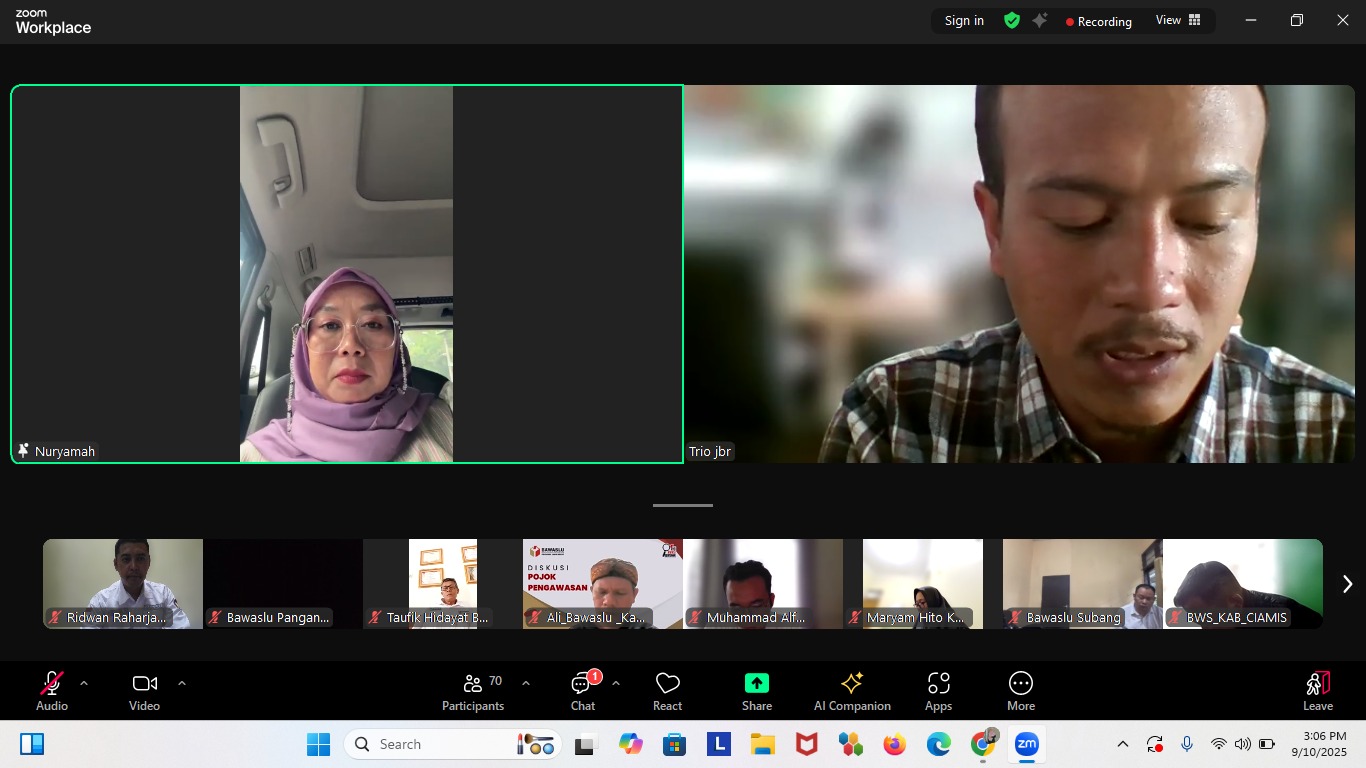This screenshot has height=768, width=1366.
Task: Click the green security shield icon
Action: (1011, 20)
